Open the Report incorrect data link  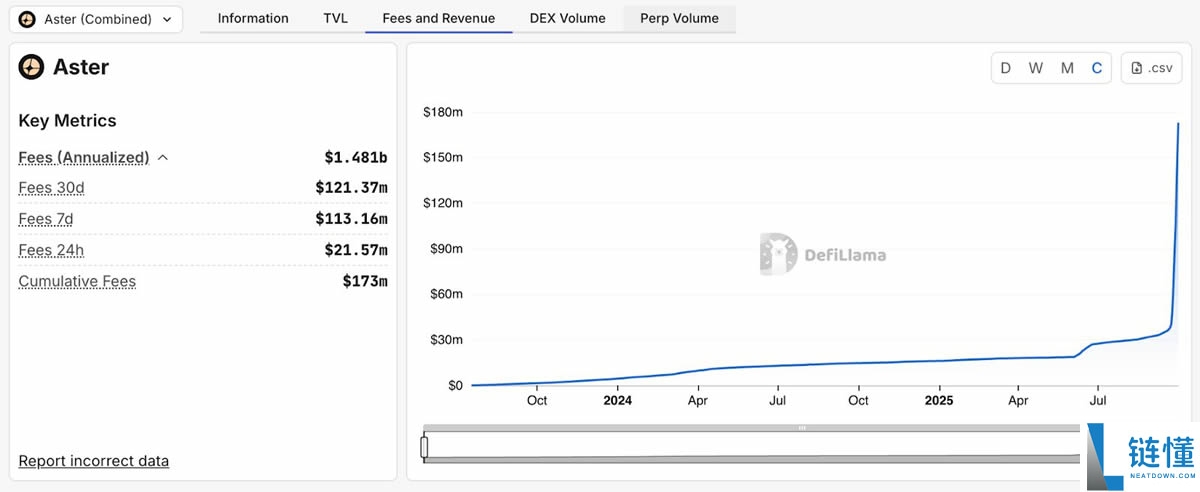(x=94, y=461)
